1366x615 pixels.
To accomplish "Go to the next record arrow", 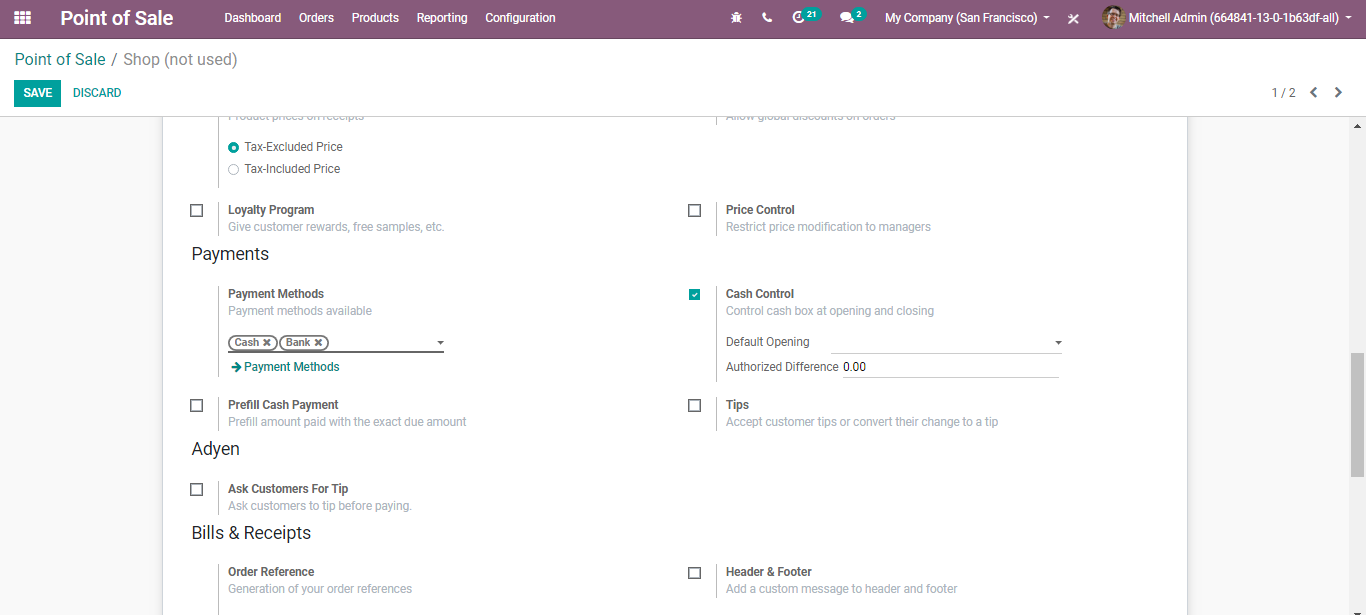I will 1338,93.
